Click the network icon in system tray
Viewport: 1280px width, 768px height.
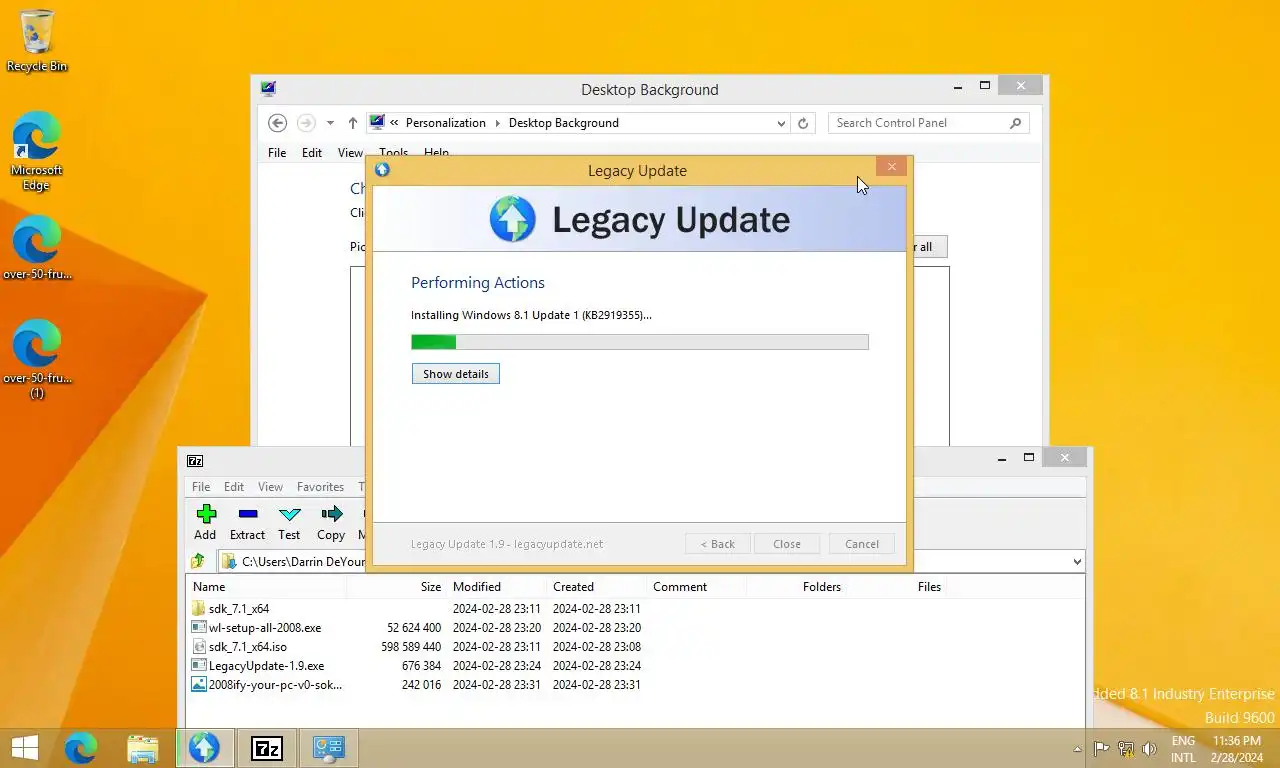click(x=1126, y=748)
